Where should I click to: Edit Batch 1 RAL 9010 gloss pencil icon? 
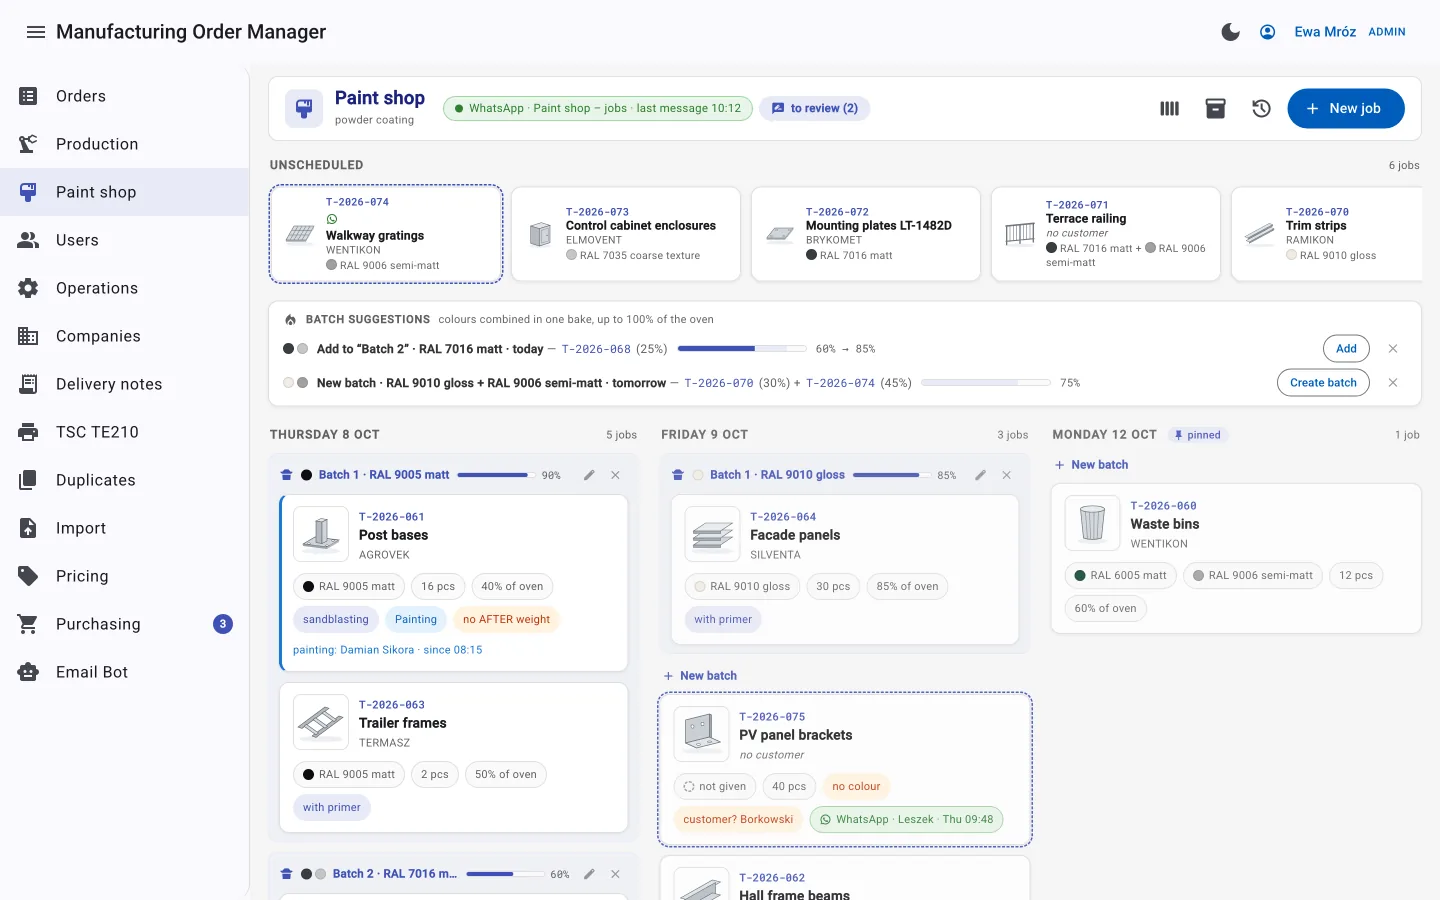[980, 475]
